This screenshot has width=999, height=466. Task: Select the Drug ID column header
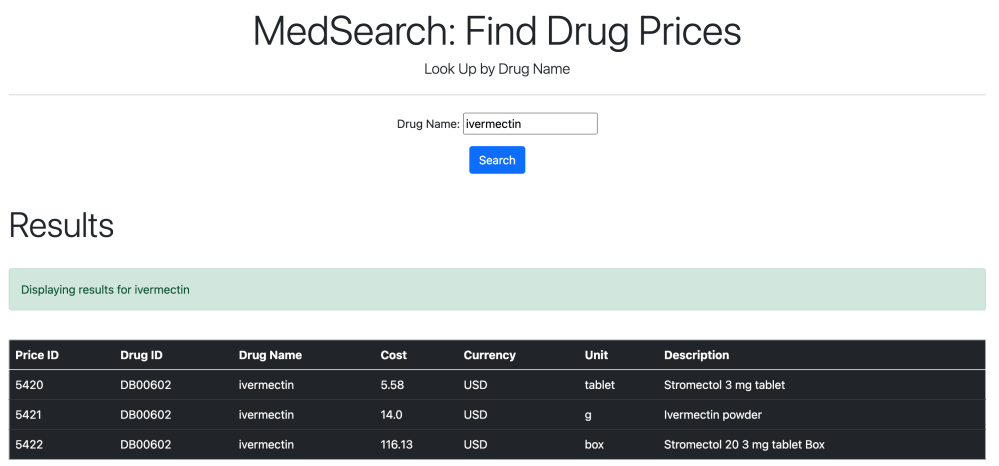[x=141, y=355]
